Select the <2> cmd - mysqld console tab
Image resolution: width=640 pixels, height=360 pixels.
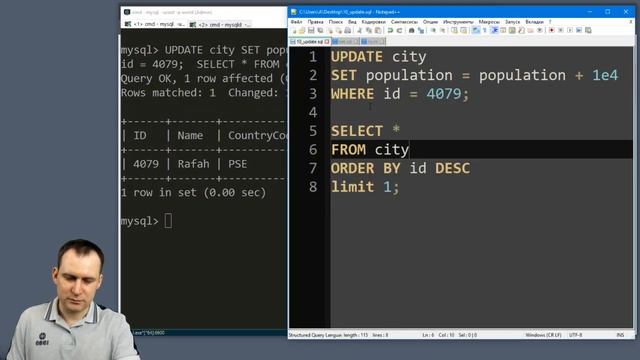pos(220,24)
